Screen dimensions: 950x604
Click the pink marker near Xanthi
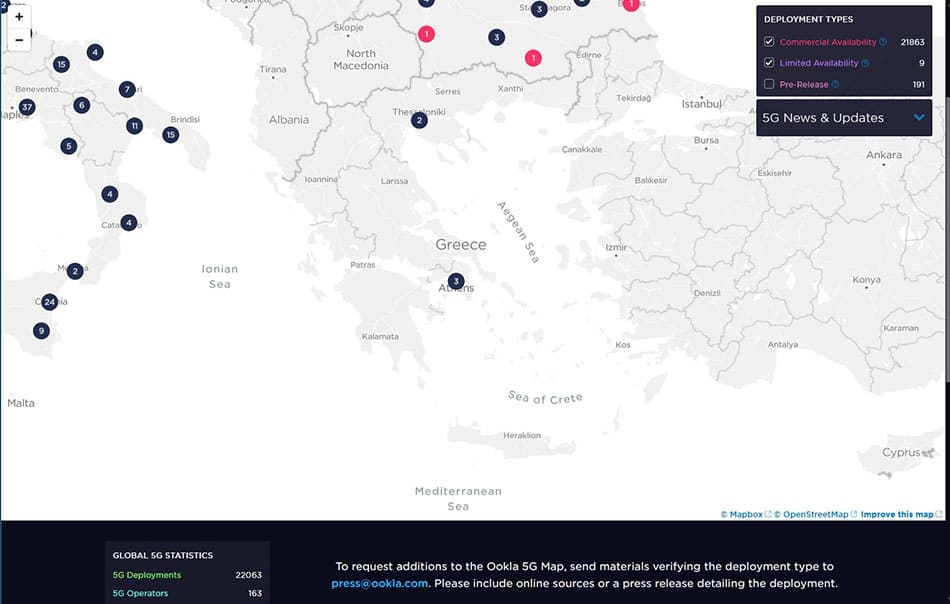point(532,58)
